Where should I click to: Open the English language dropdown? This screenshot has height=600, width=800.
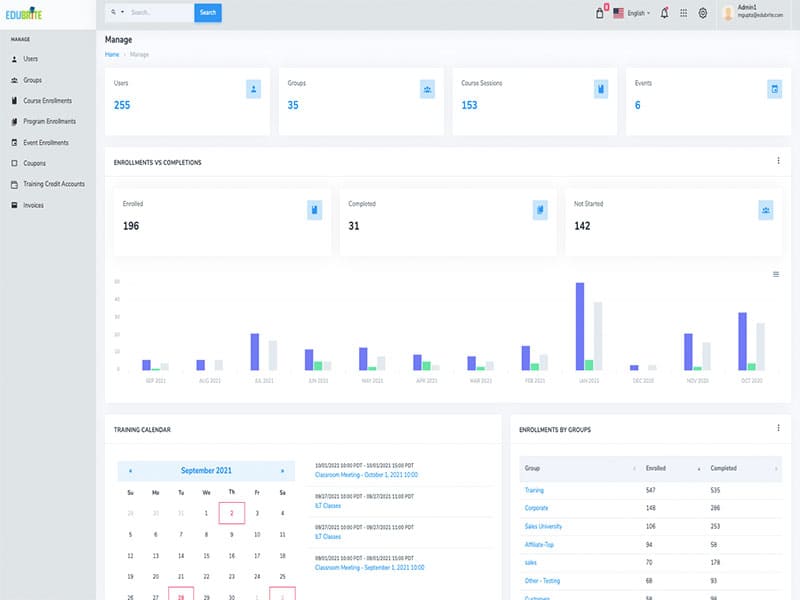632,13
